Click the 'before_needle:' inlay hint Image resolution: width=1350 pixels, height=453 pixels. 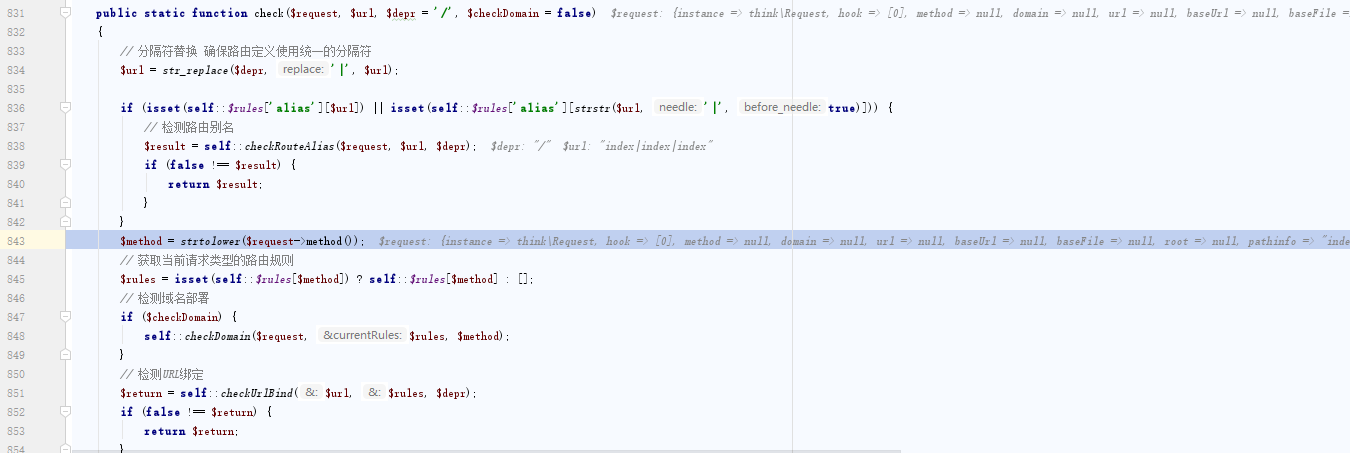(x=781, y=108)
